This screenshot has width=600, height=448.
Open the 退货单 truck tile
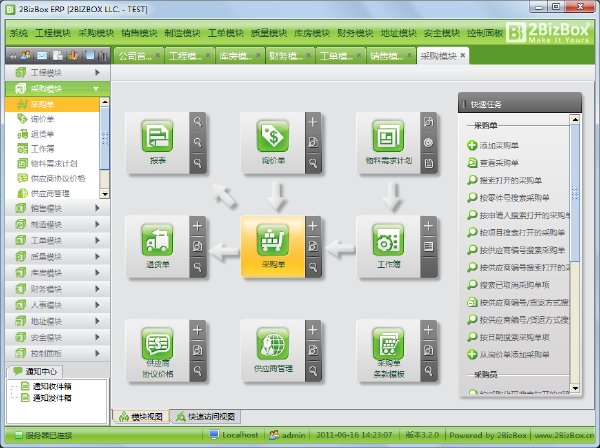[x=157, y=246]
